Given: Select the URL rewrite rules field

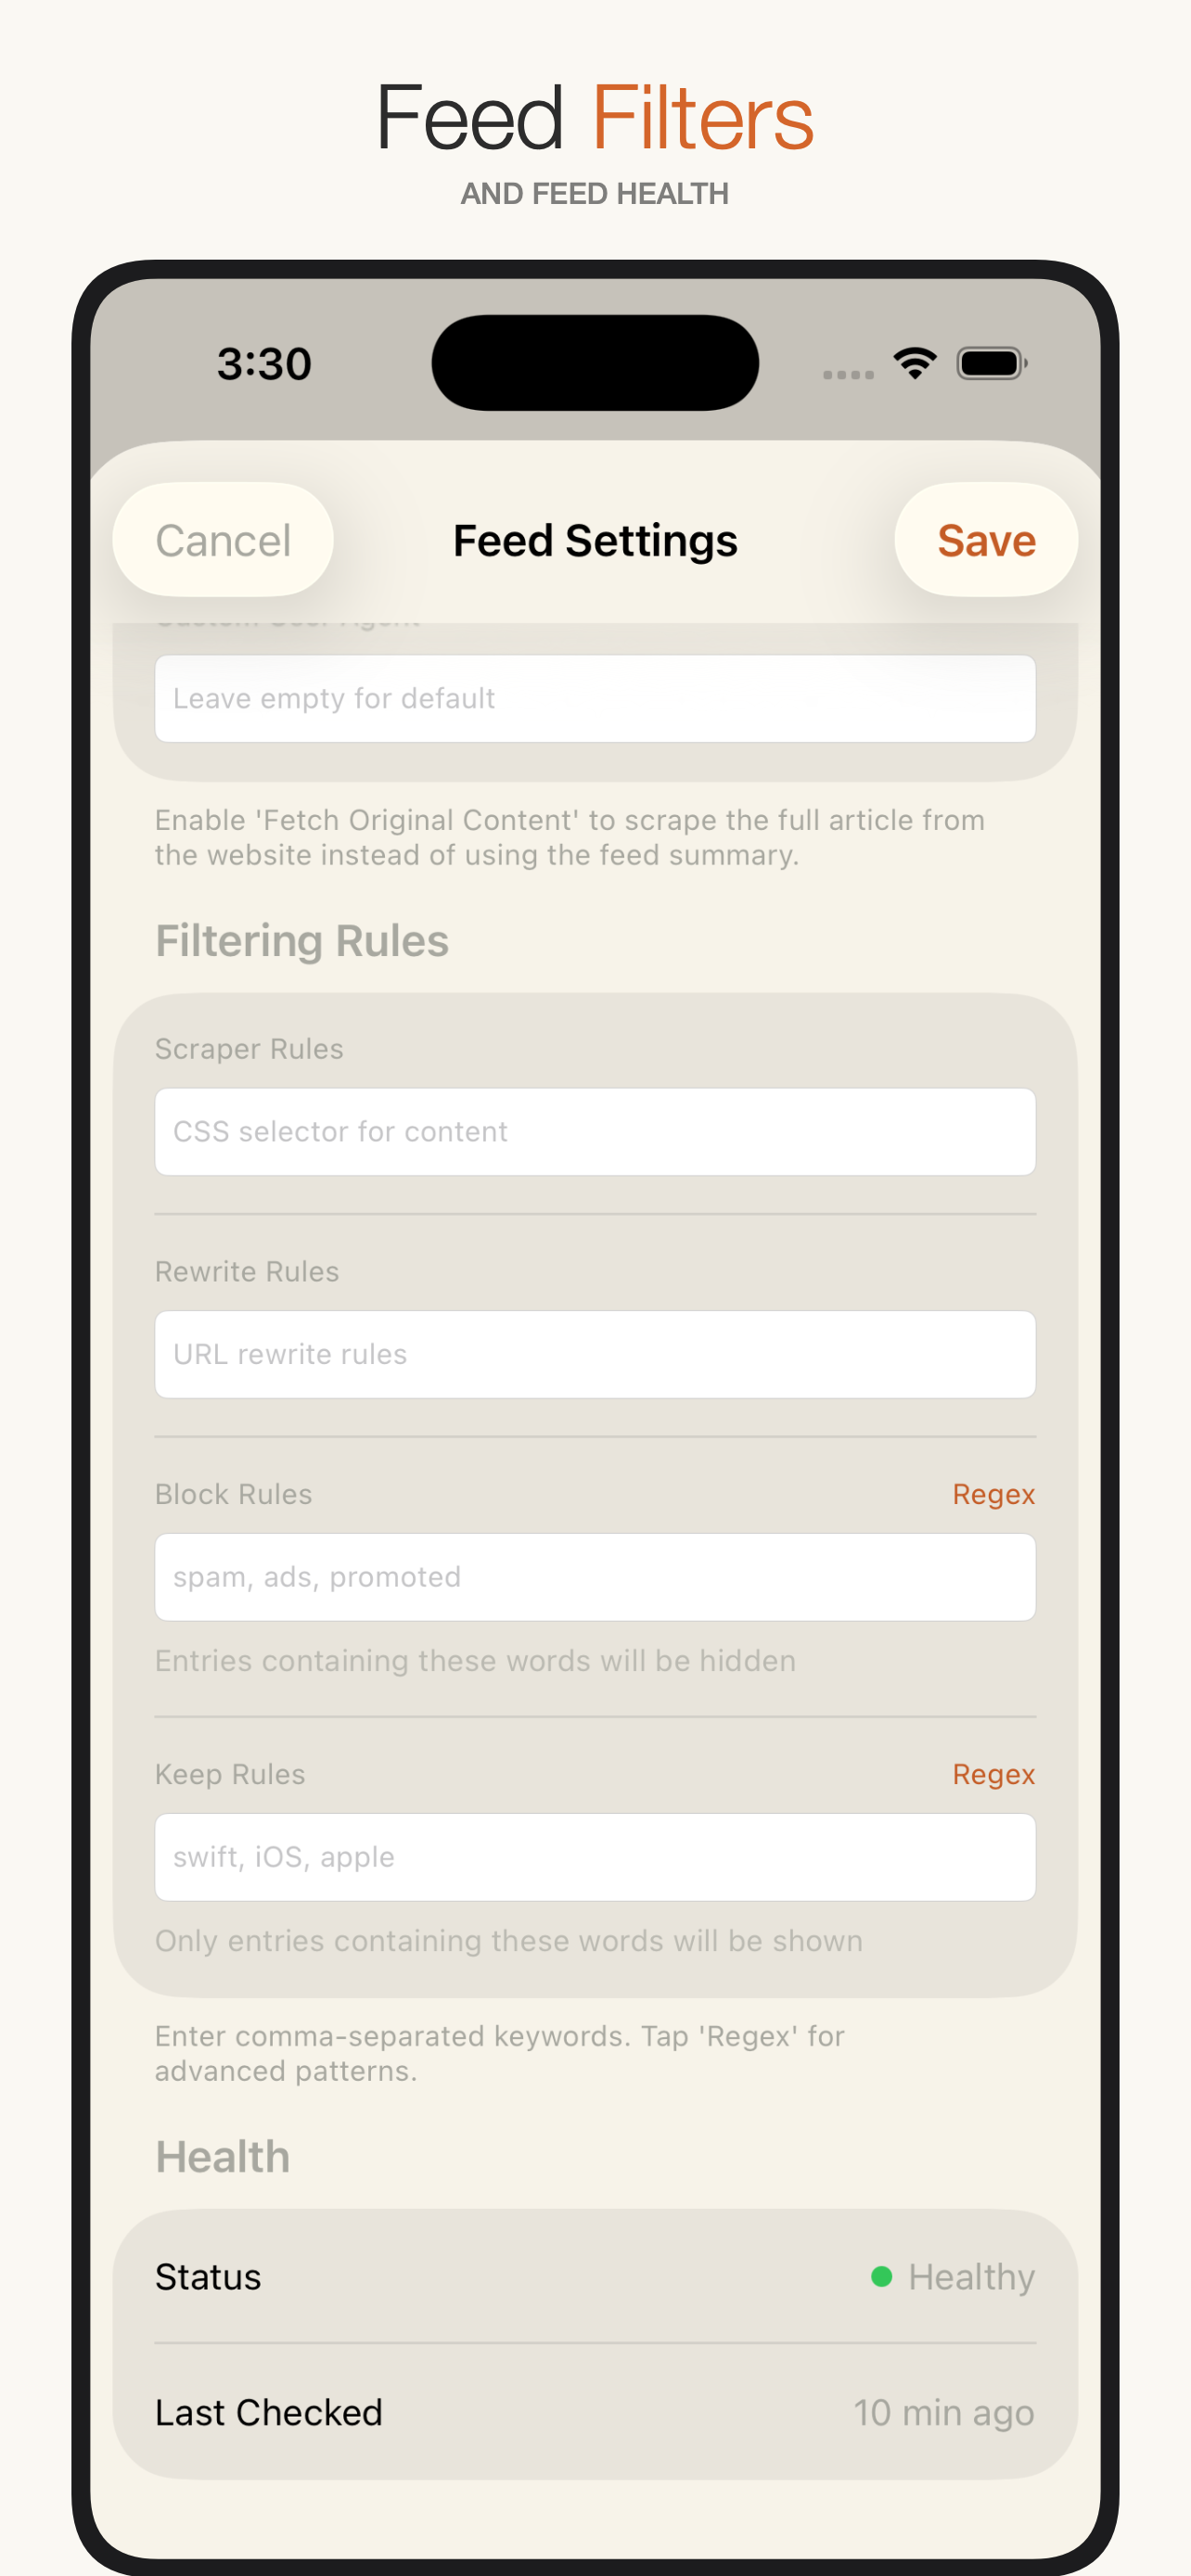Looking at the screenshot, I should (595, 1353).
